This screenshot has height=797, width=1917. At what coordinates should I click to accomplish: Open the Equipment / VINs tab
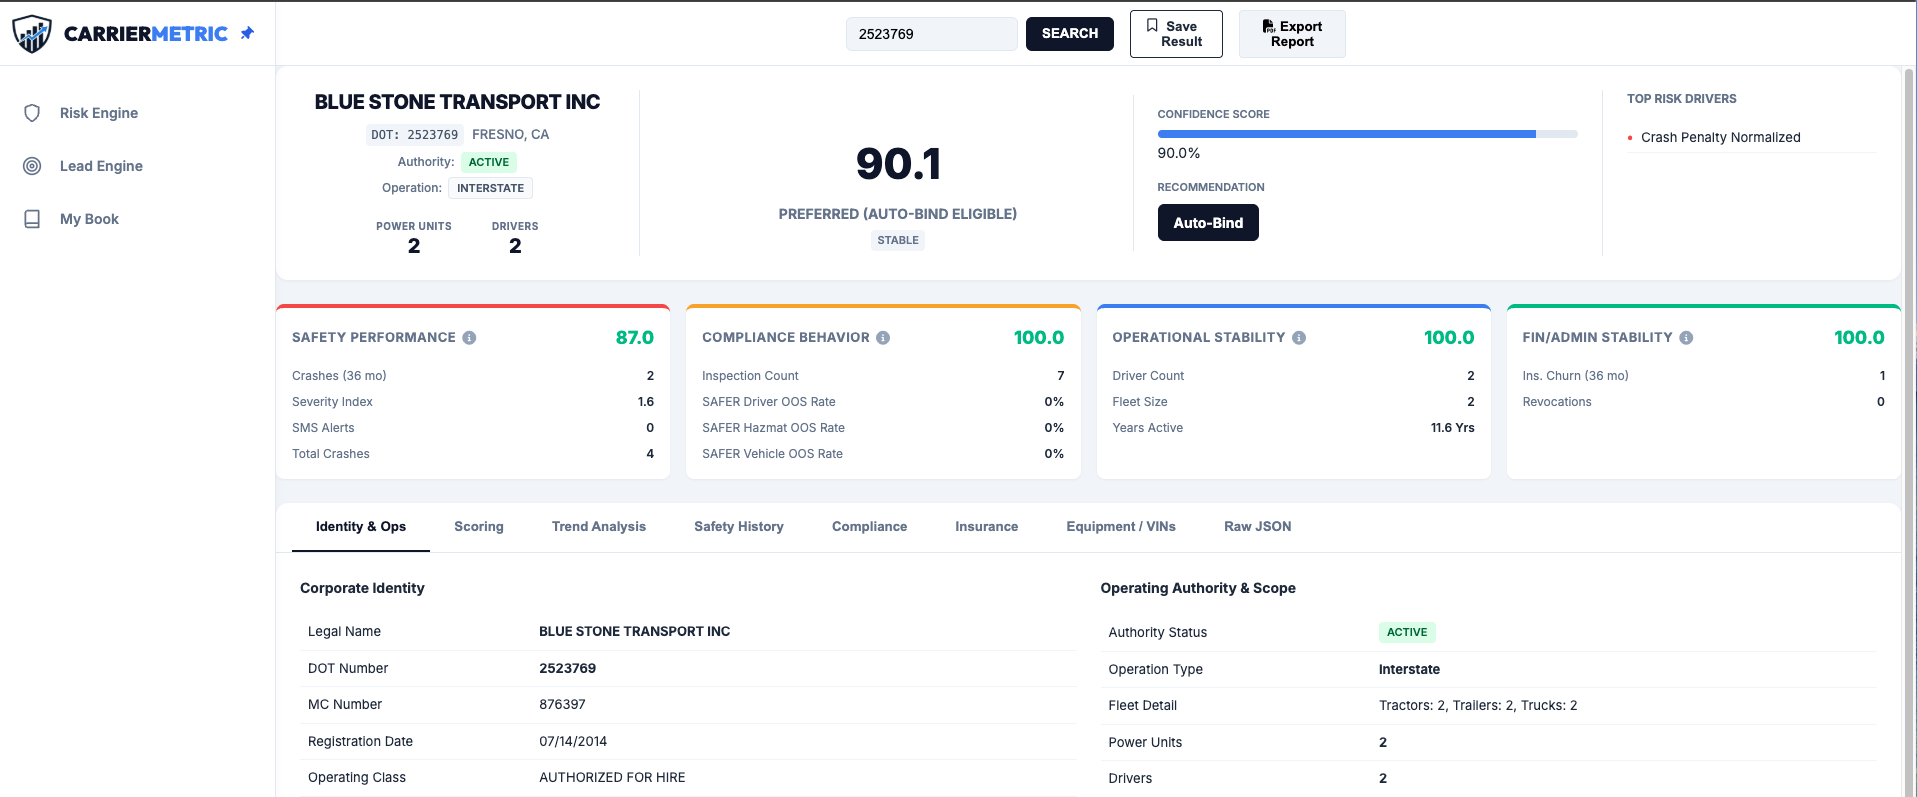coord(1121,527)
